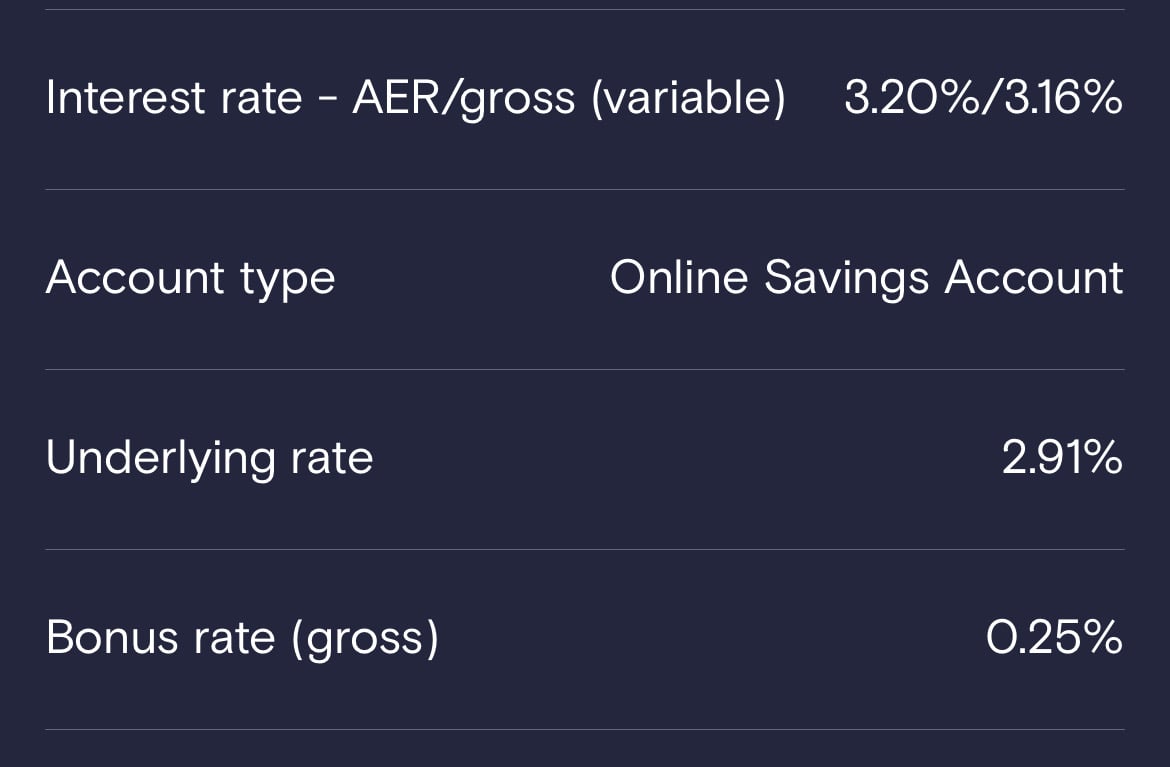Tap the word Interest in first row
Viewport: 1170px width, 767px height.
(x=125, y=98)
